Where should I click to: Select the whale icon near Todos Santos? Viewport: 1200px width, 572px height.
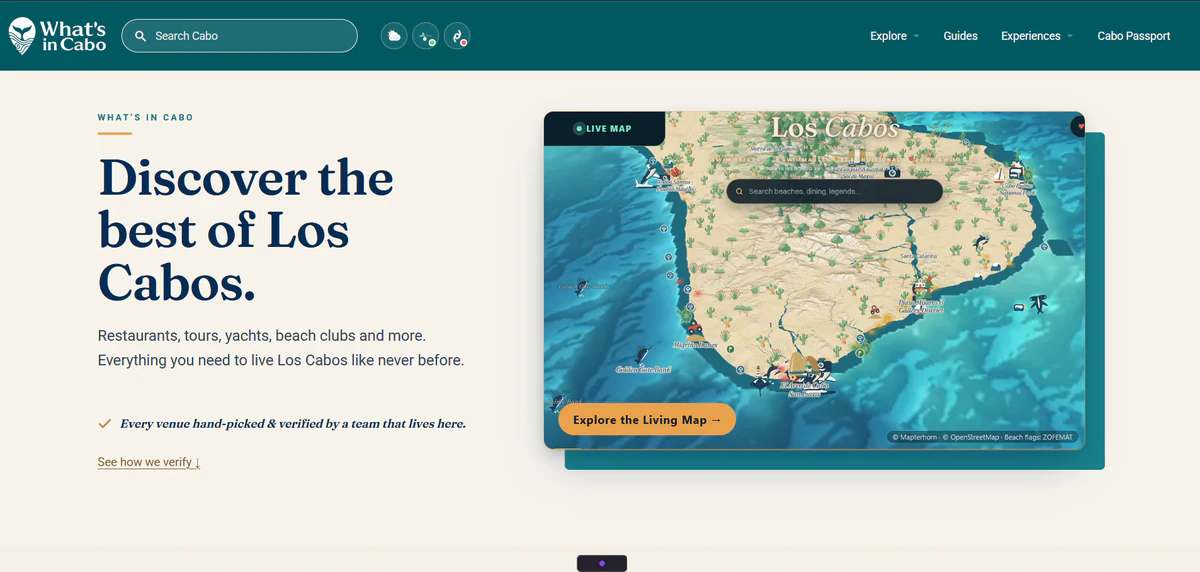pos(647,174)
